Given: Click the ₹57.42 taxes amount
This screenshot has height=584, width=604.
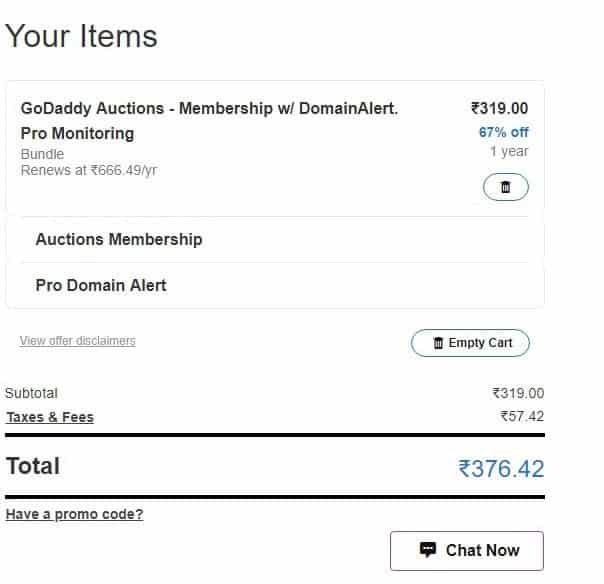Looking at the screenshot, I should 522,416.
